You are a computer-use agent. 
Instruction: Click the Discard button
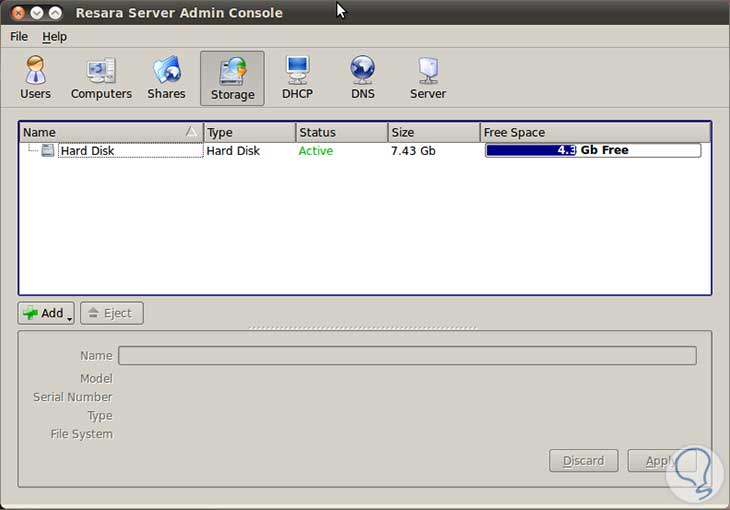pyautogui.click(x=584, y=461)
